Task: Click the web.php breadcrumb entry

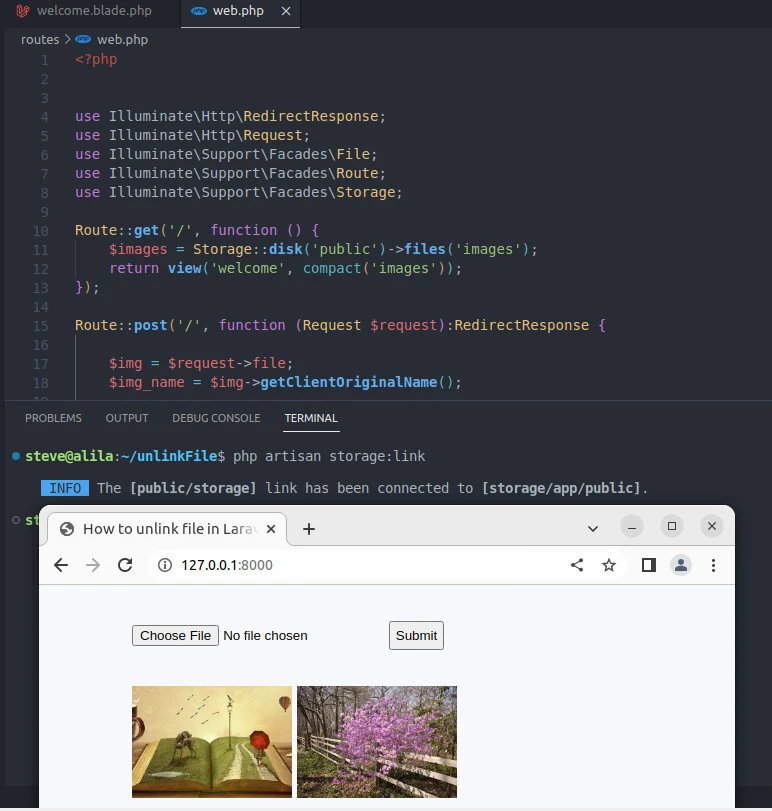Action: tap(123, 40)
